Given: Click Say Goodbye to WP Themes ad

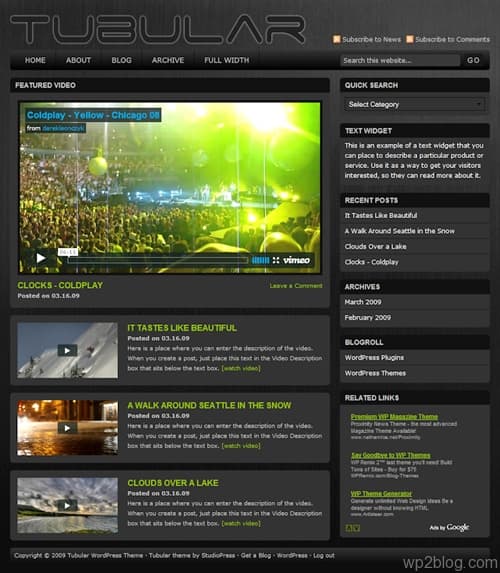Looking at the screenshot, I should 390,455.
